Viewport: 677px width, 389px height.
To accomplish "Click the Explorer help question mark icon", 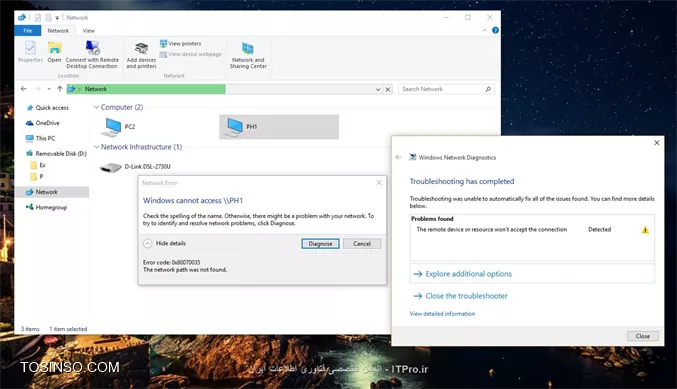I will [x=495, y=30].
